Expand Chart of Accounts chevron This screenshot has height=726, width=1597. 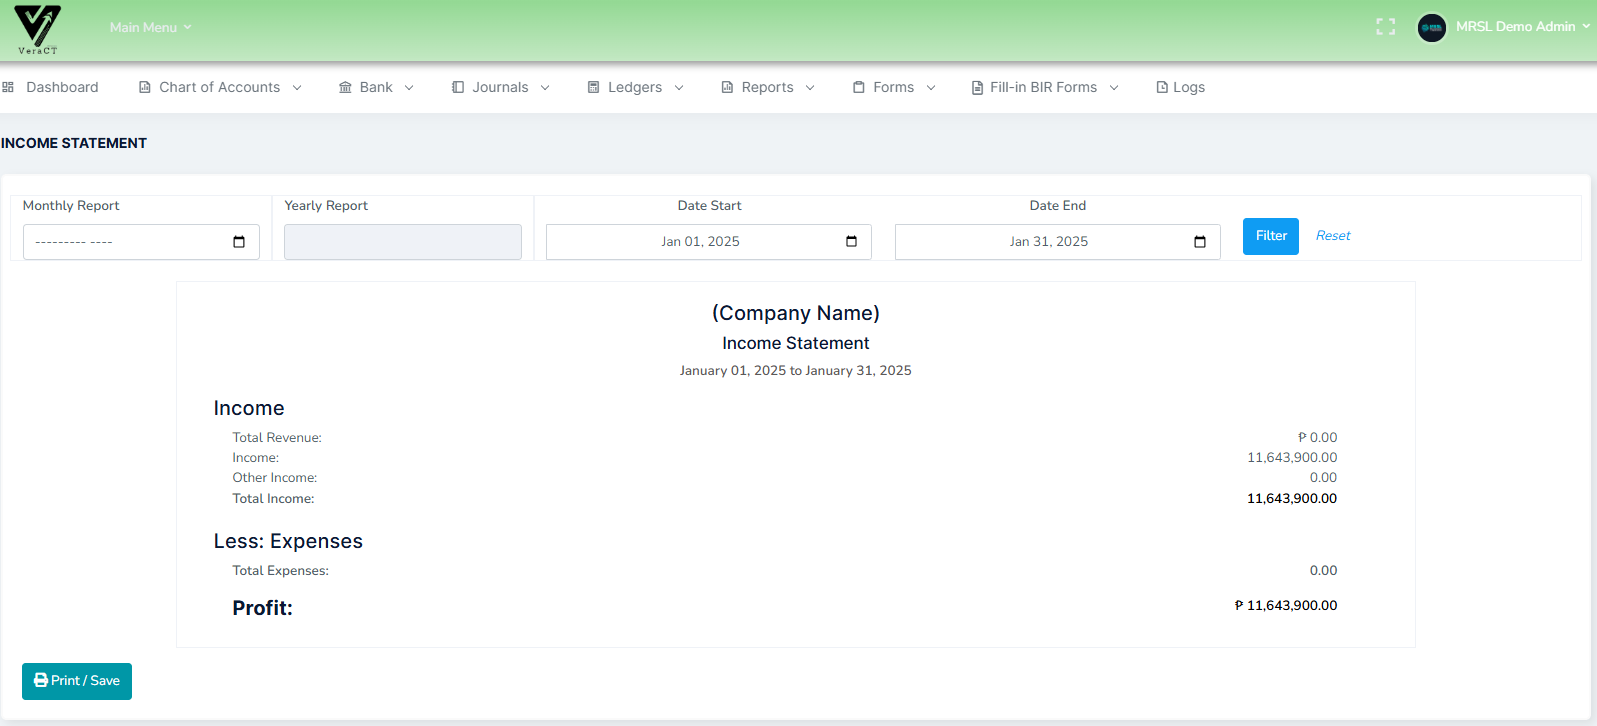tap(297, 88)
